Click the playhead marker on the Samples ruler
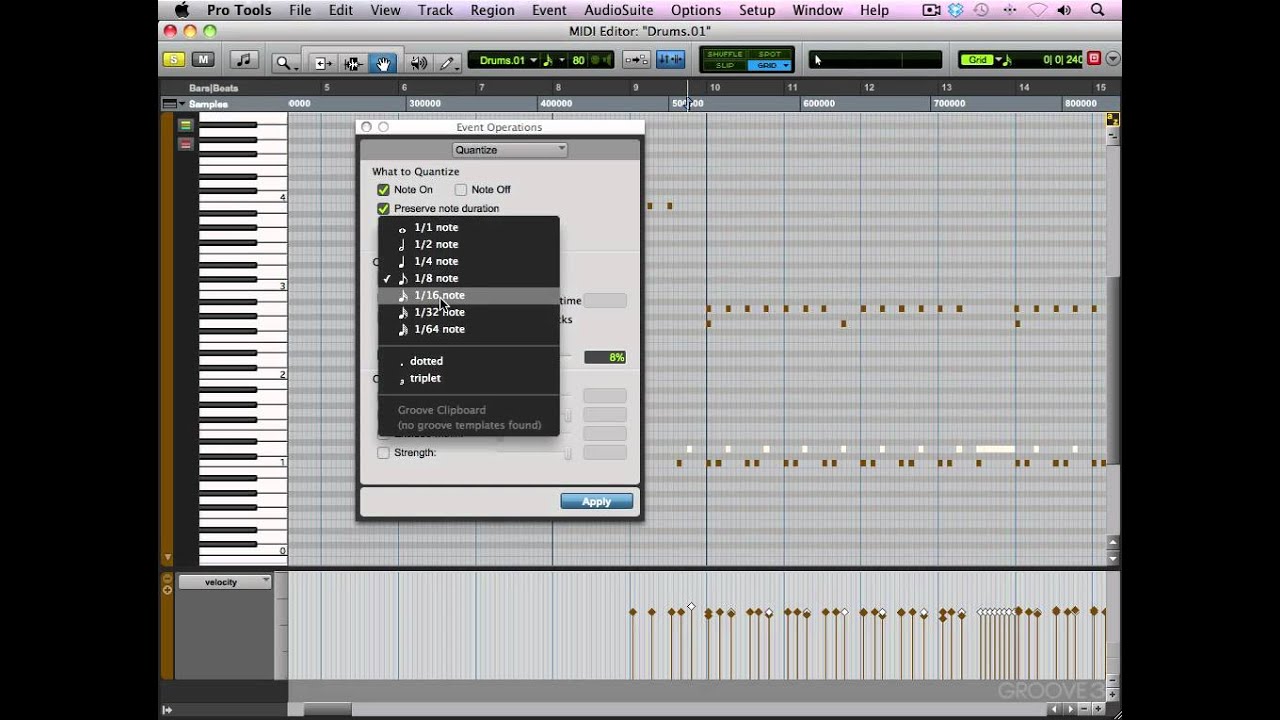 pos(687,103)
